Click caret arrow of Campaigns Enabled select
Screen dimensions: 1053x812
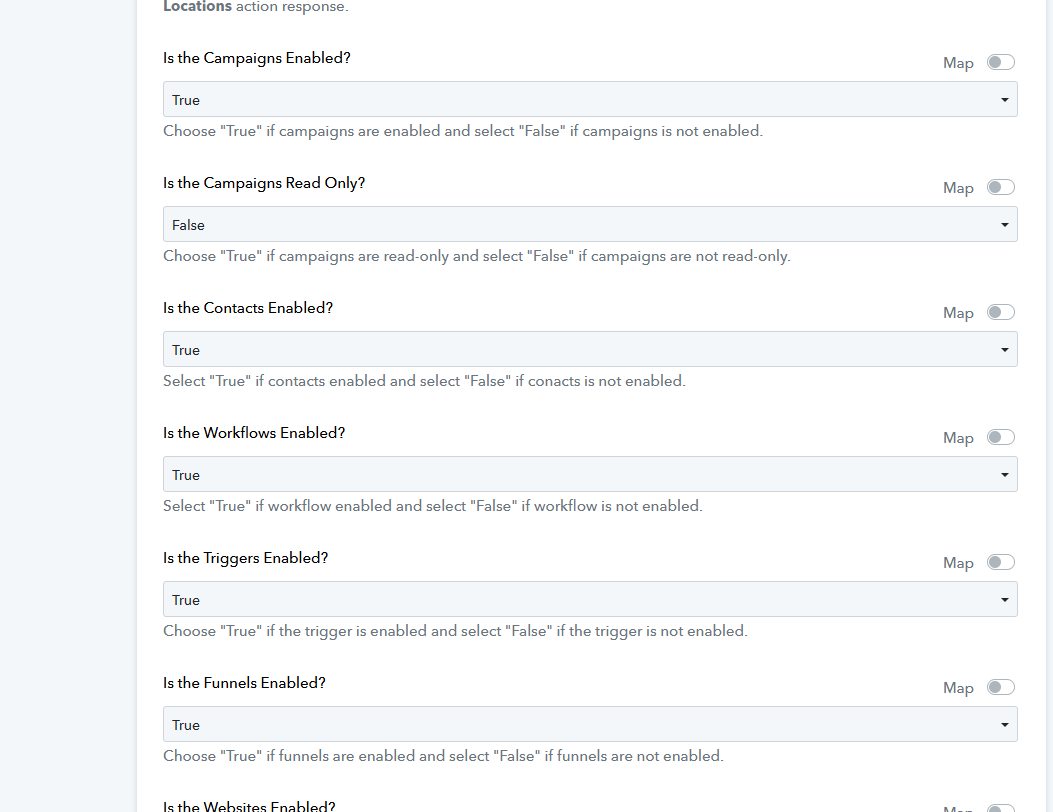[1005, 100]
